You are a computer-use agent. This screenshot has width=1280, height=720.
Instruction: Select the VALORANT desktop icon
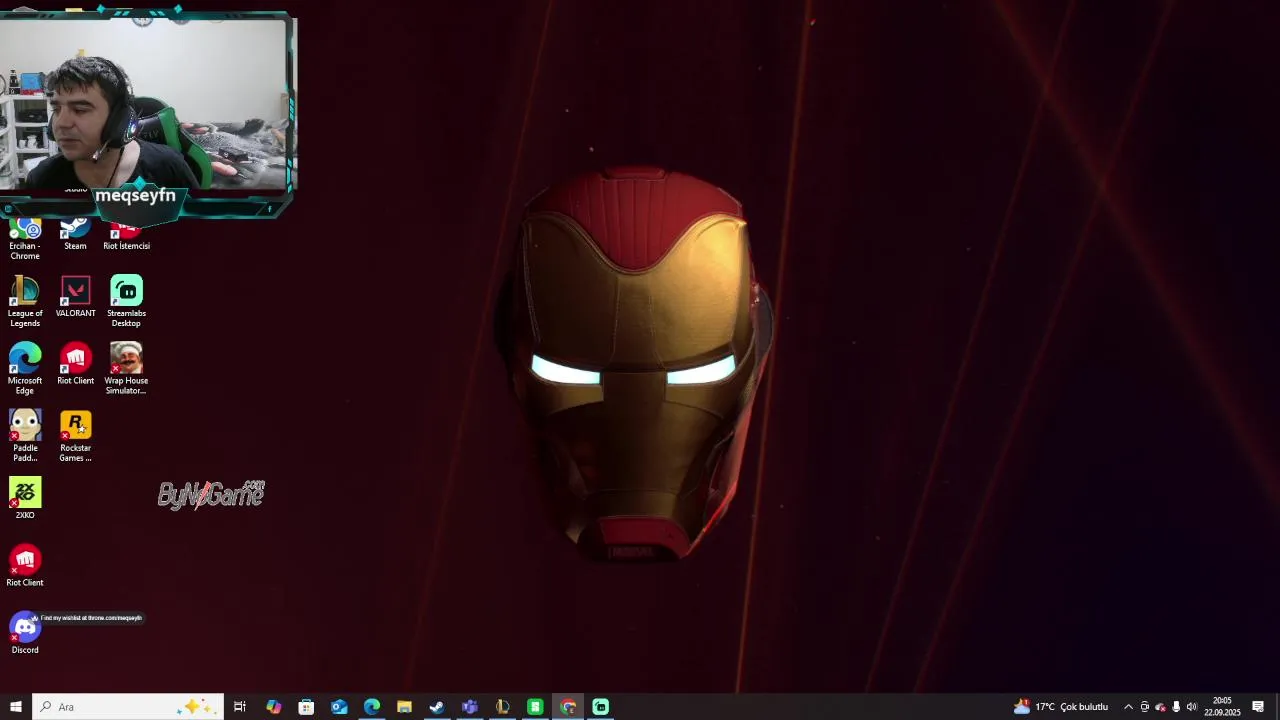tap(75, 297)
